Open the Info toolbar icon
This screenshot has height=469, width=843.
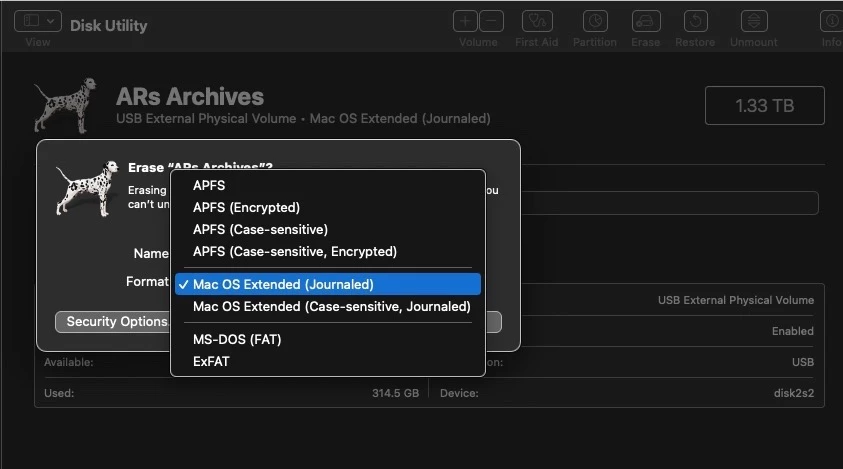coord(831,21)
